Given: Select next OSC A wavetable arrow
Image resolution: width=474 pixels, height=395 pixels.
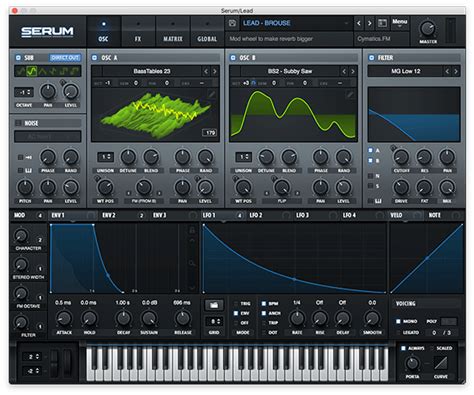Looking at the screenshot, I should coord(215,71).
